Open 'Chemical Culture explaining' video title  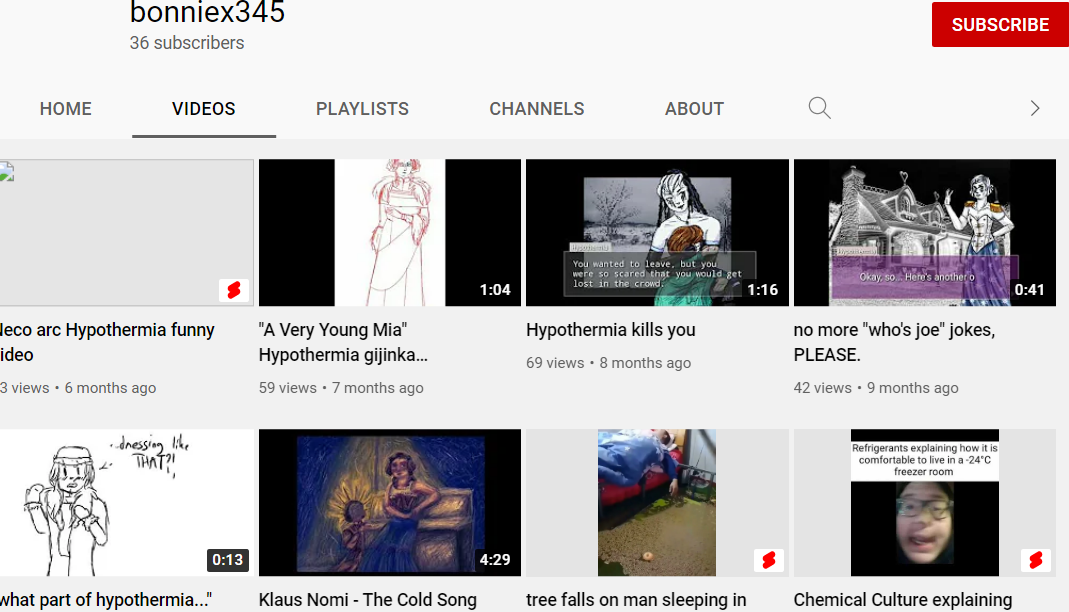(x=903, y=600)
